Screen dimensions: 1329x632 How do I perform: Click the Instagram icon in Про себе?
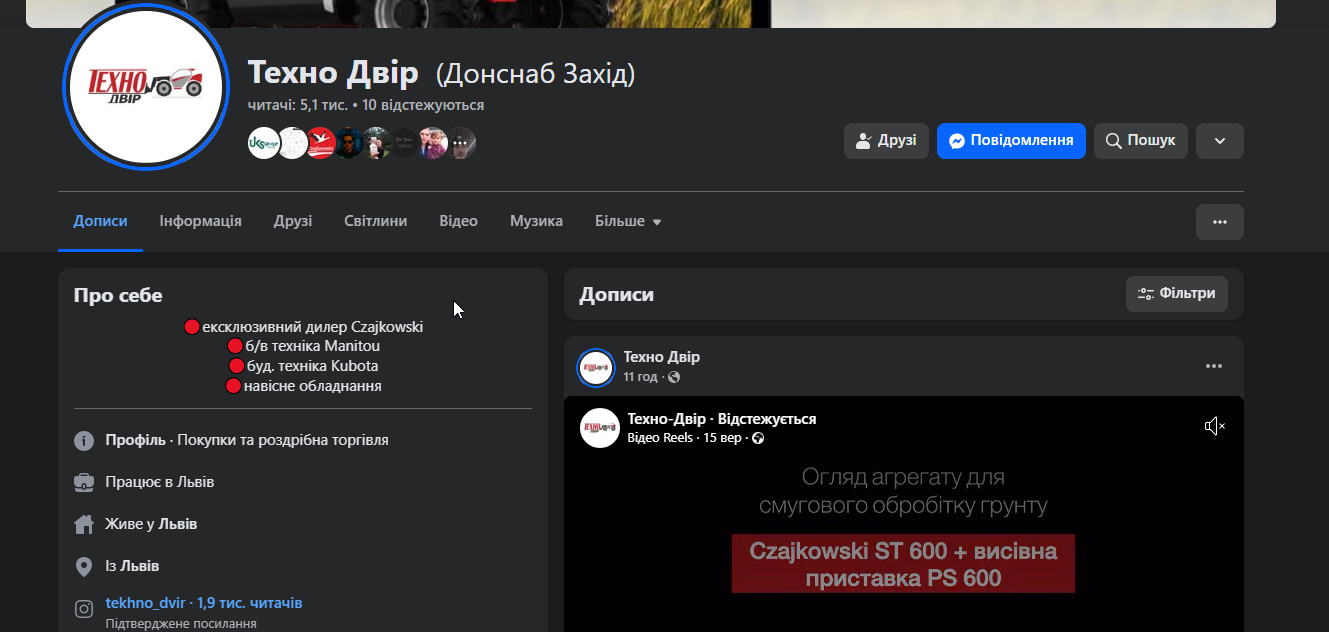tap(84, 608)
